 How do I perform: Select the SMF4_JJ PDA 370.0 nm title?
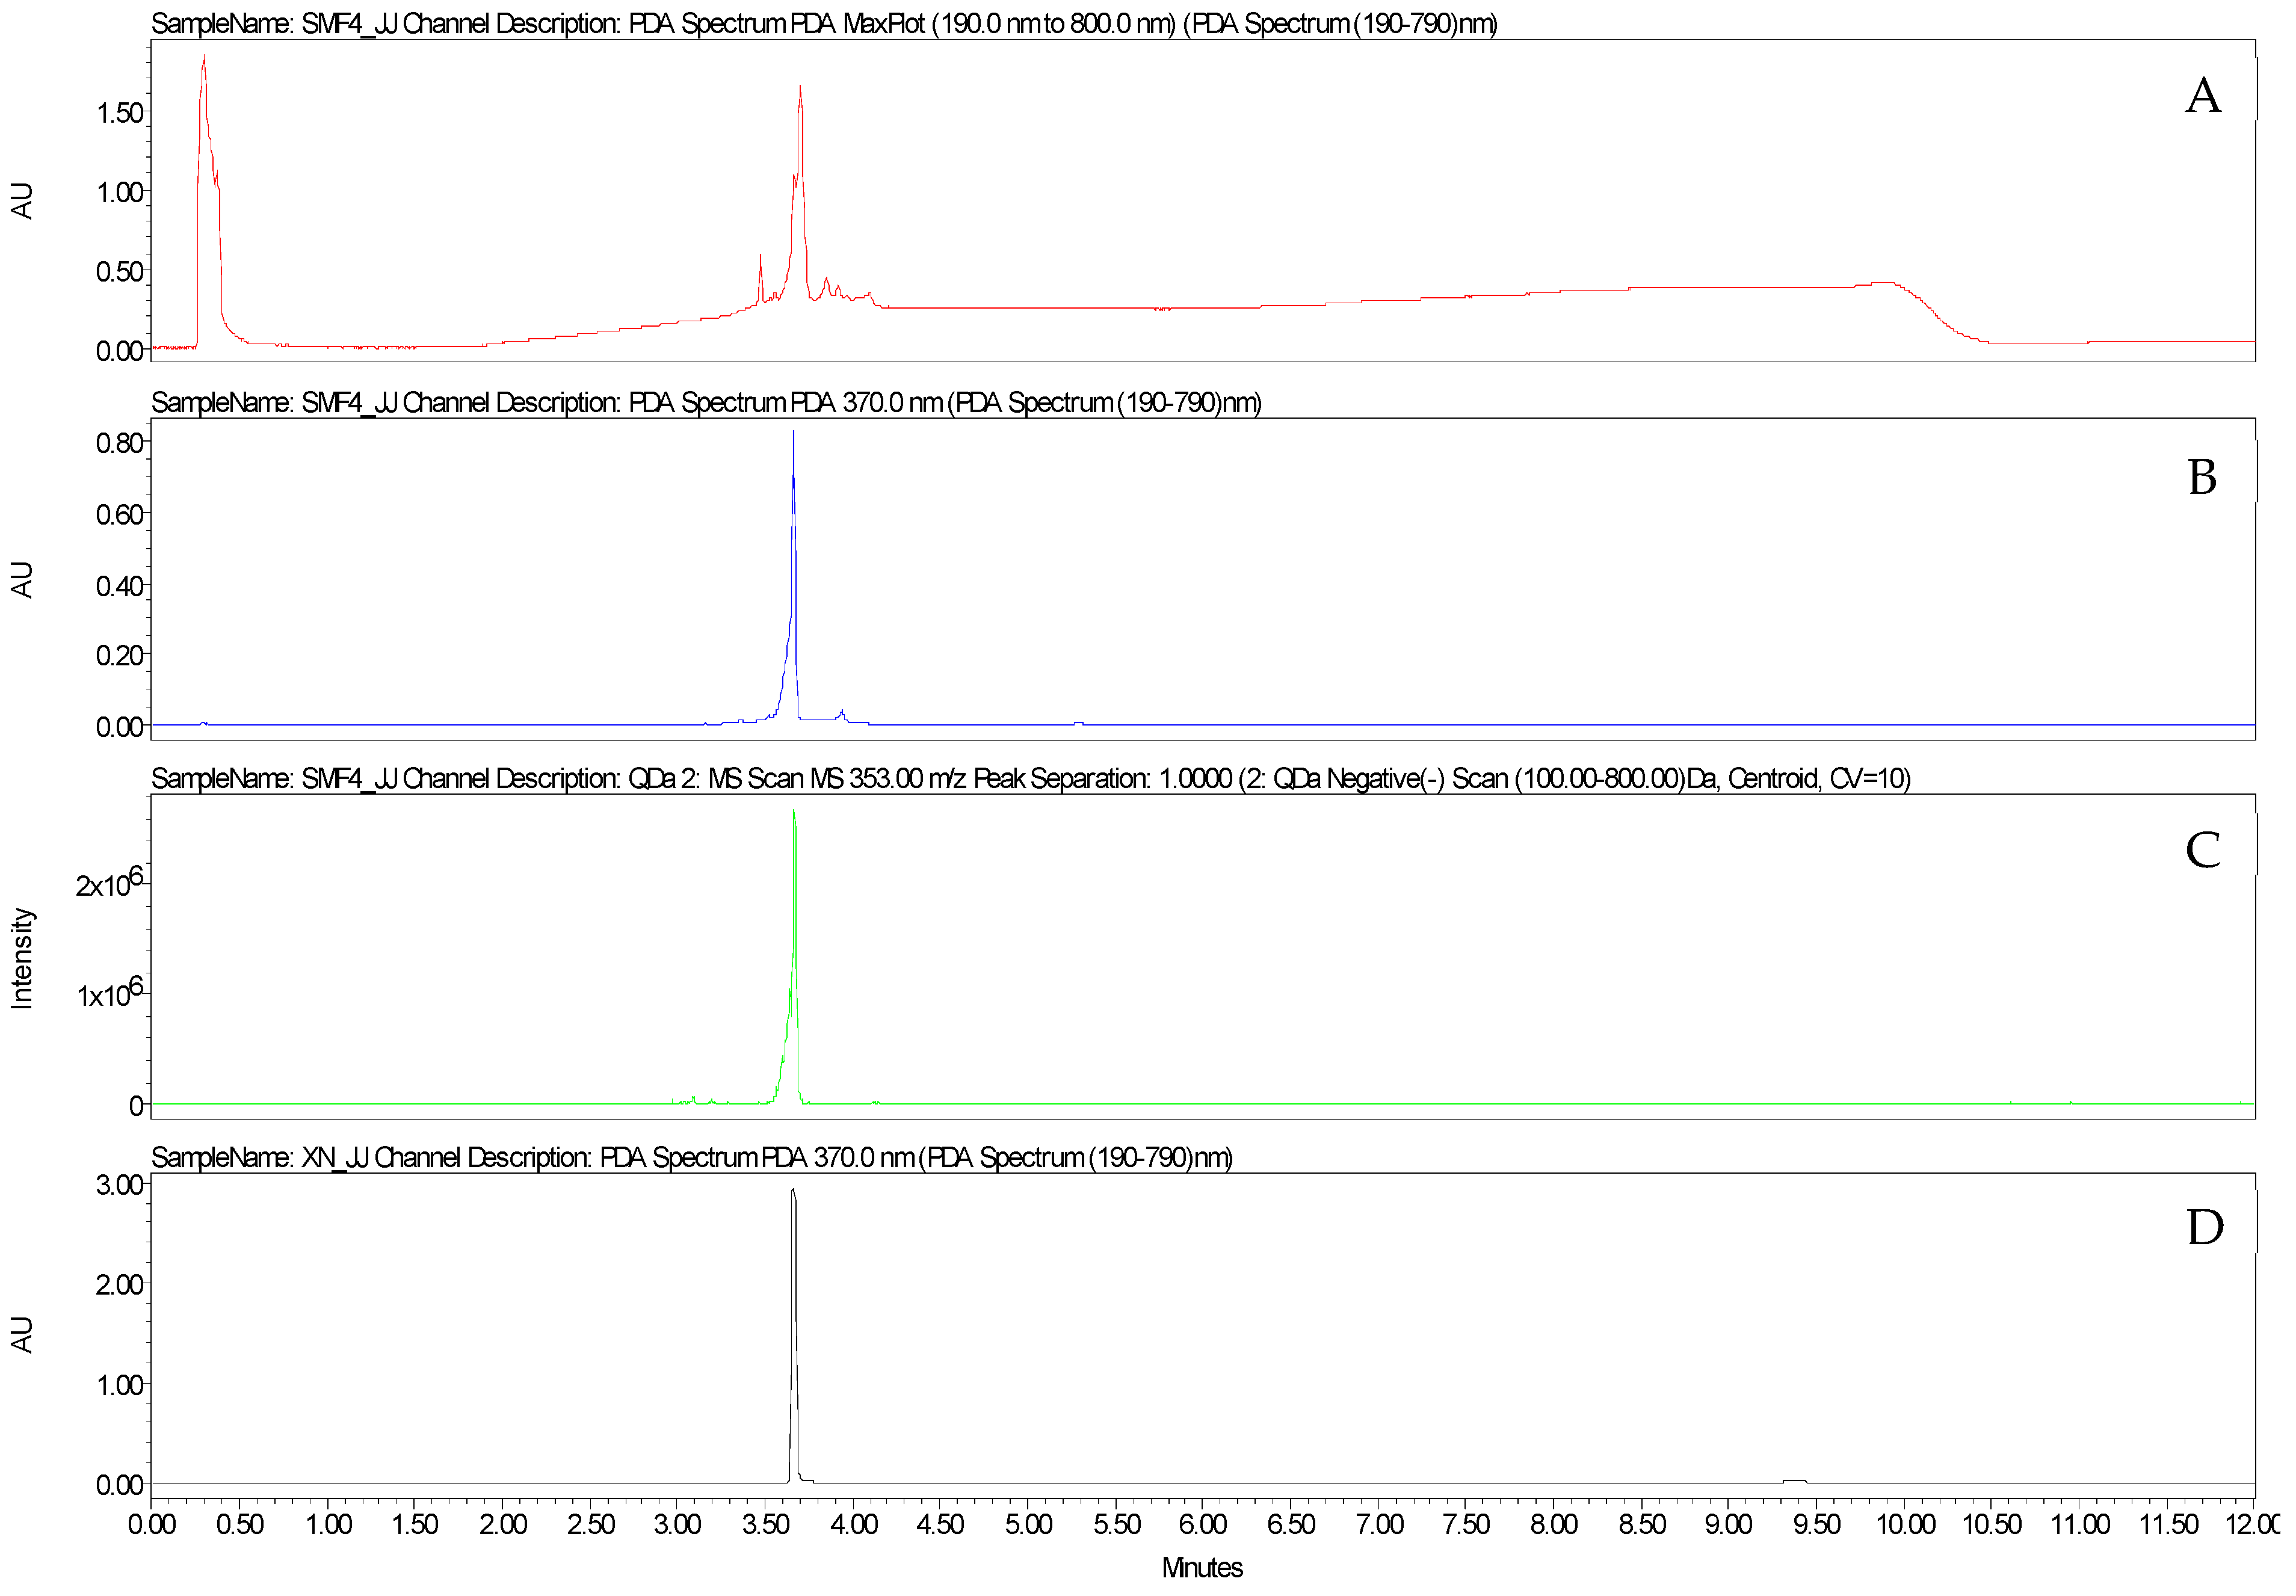pos(705,402)
